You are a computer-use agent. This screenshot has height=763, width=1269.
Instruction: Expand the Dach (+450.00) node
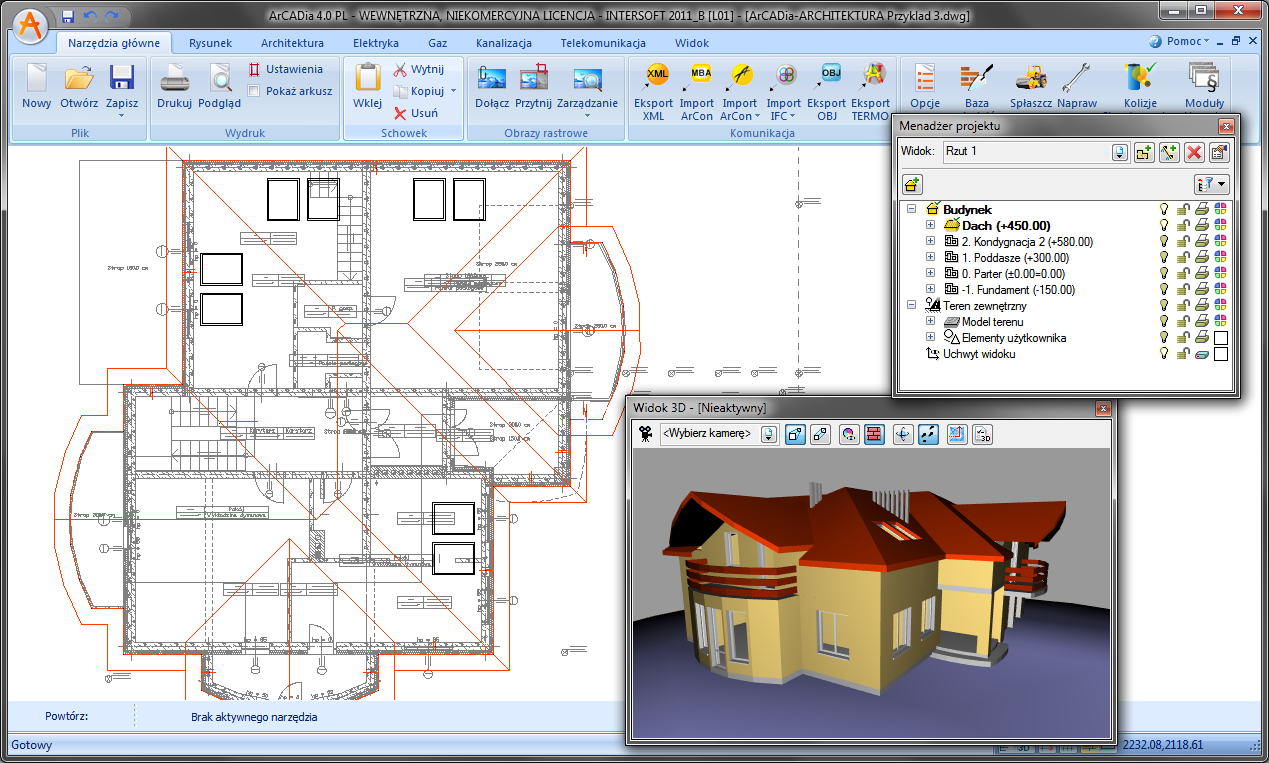point(930,225)
